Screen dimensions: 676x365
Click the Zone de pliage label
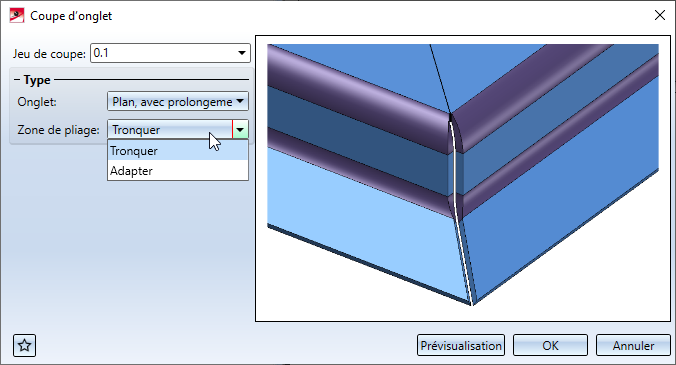tap(58, 130)
